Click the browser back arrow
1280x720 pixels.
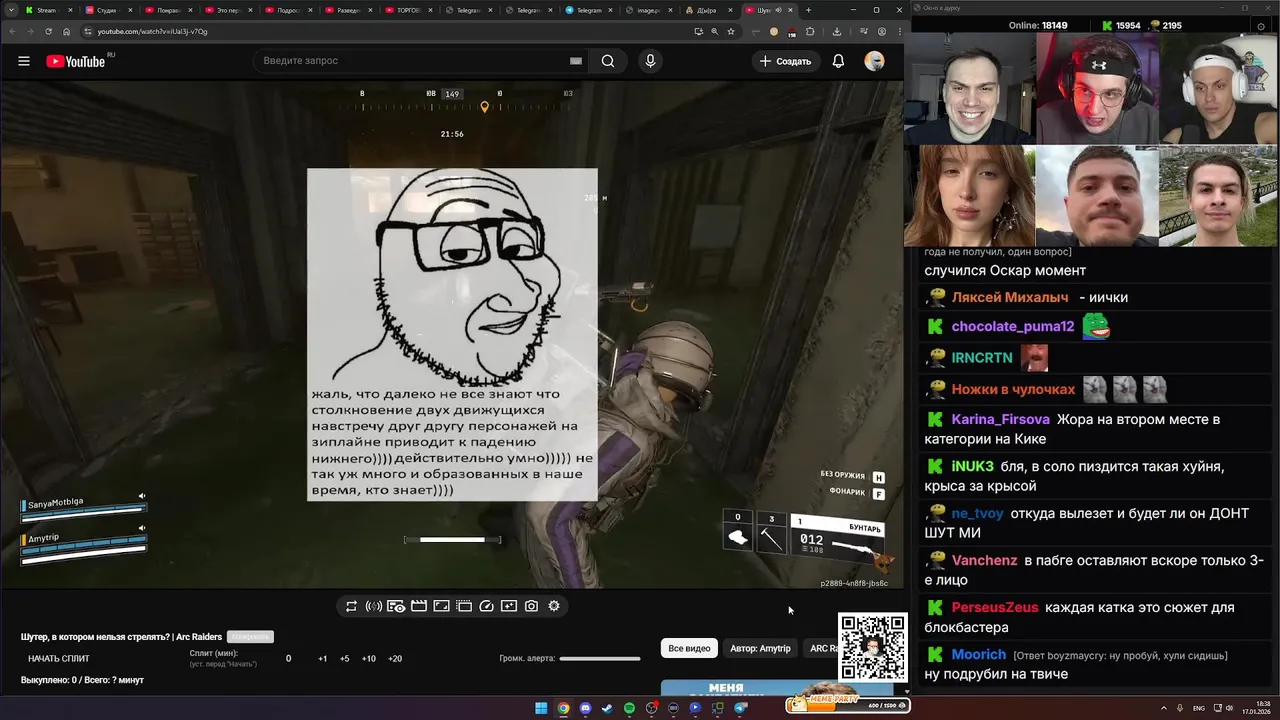point(13,31)
